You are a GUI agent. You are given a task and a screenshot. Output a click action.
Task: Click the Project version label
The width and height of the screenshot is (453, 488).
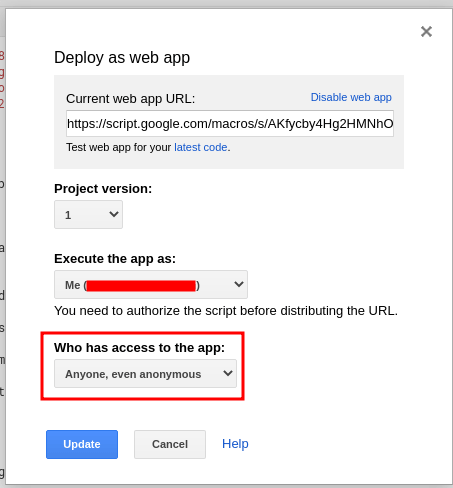click(x=103, y=189)
